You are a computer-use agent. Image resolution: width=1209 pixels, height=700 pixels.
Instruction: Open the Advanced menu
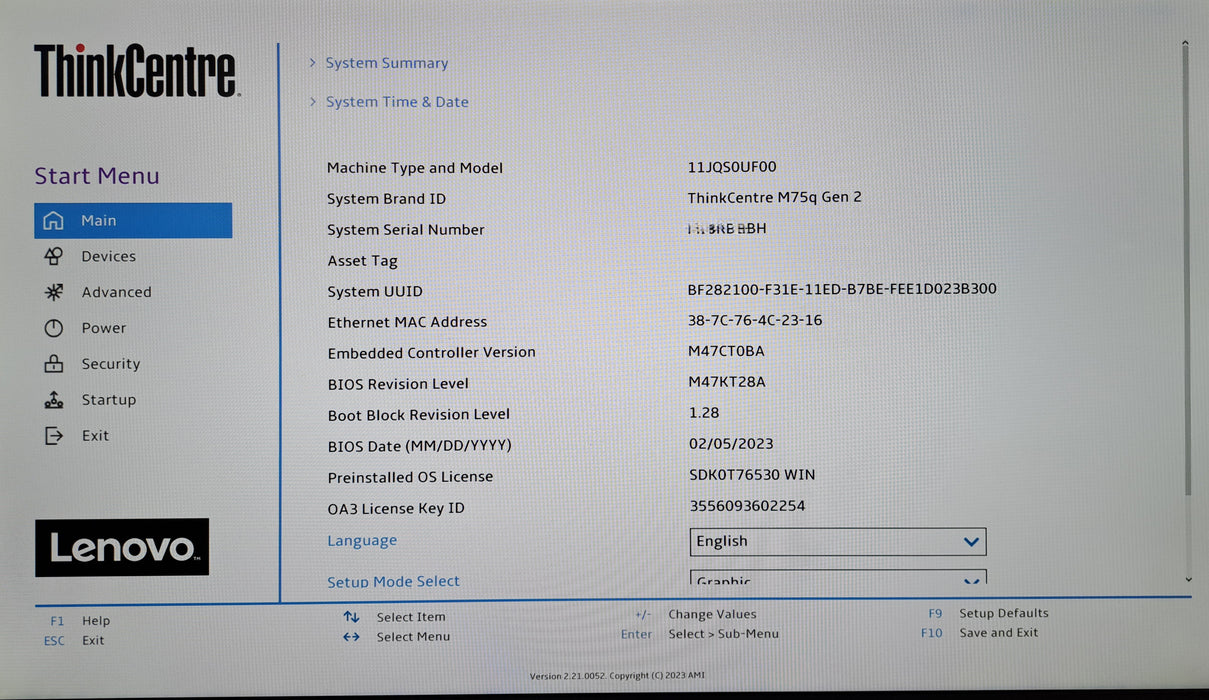[x=116, y=292]
